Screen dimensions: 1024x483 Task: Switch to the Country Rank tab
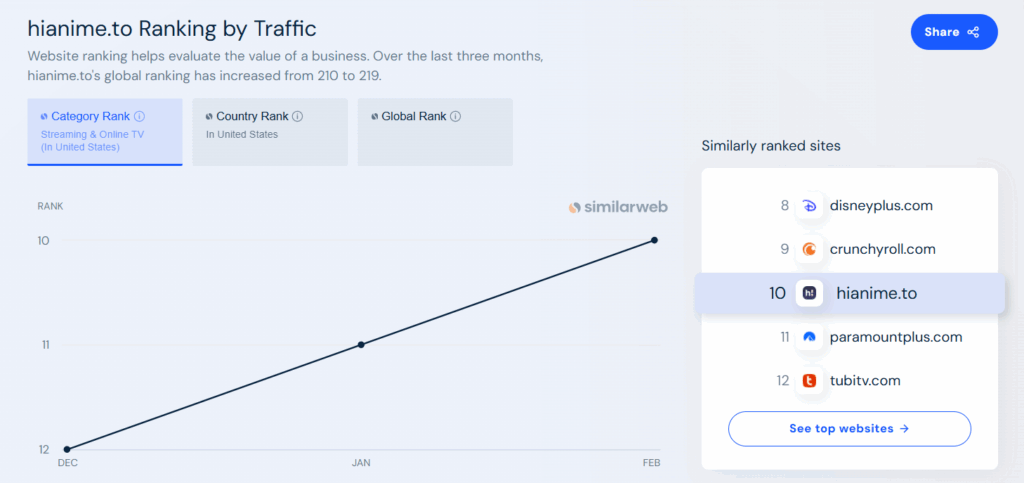point(270,131)
